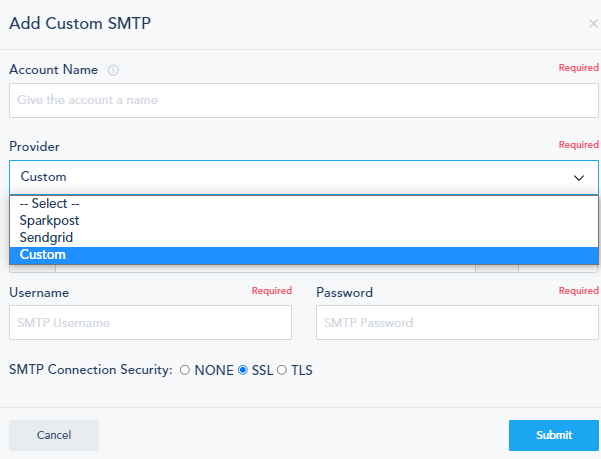601x459 pixels.
Task: Select the NONE connection security radio
Action: pyautogui.click(x=184, y=370)
